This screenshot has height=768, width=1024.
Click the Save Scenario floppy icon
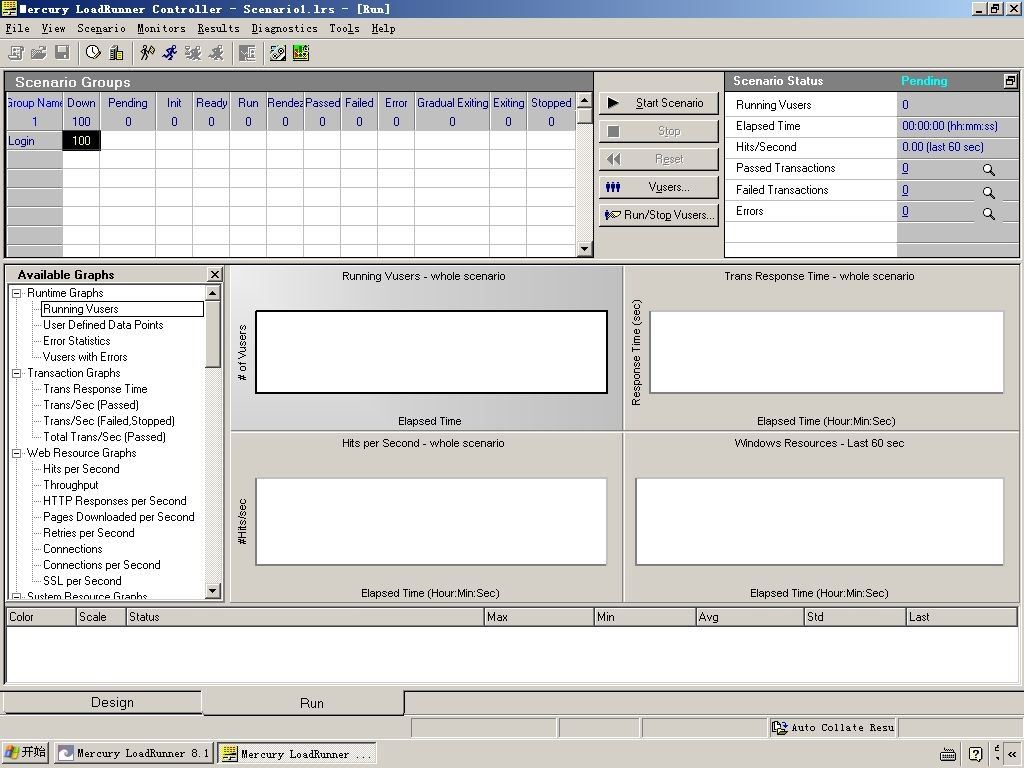point(62,53)
